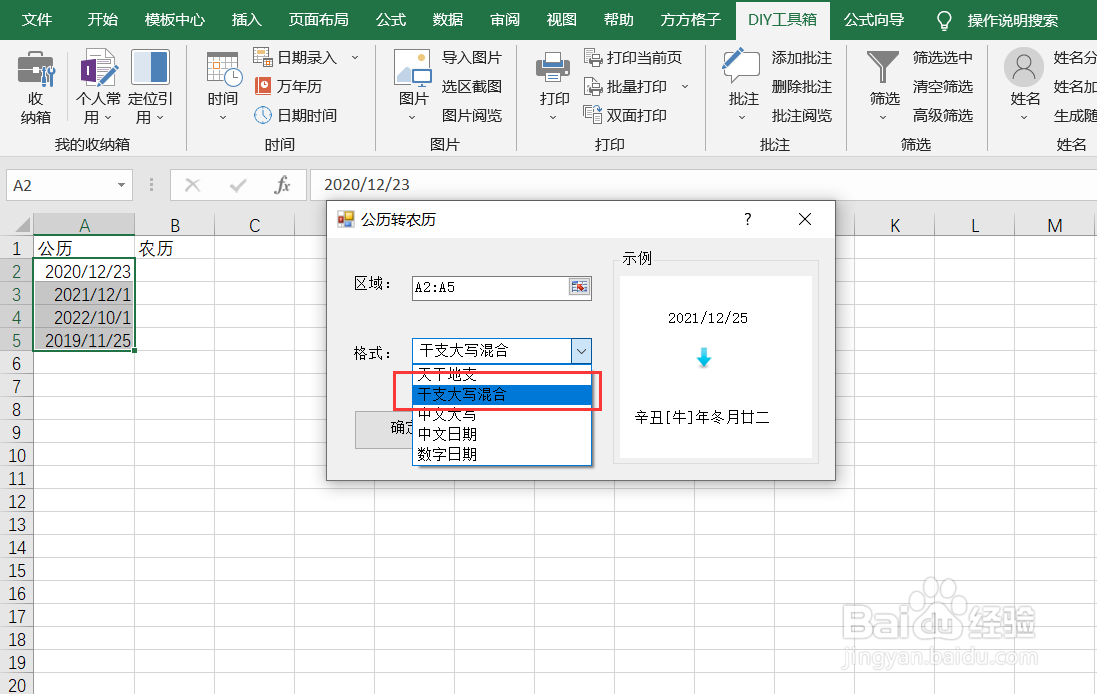
Task: Click the lightbulb 操作说明搜索 icon
Action: tap(944, 20)
